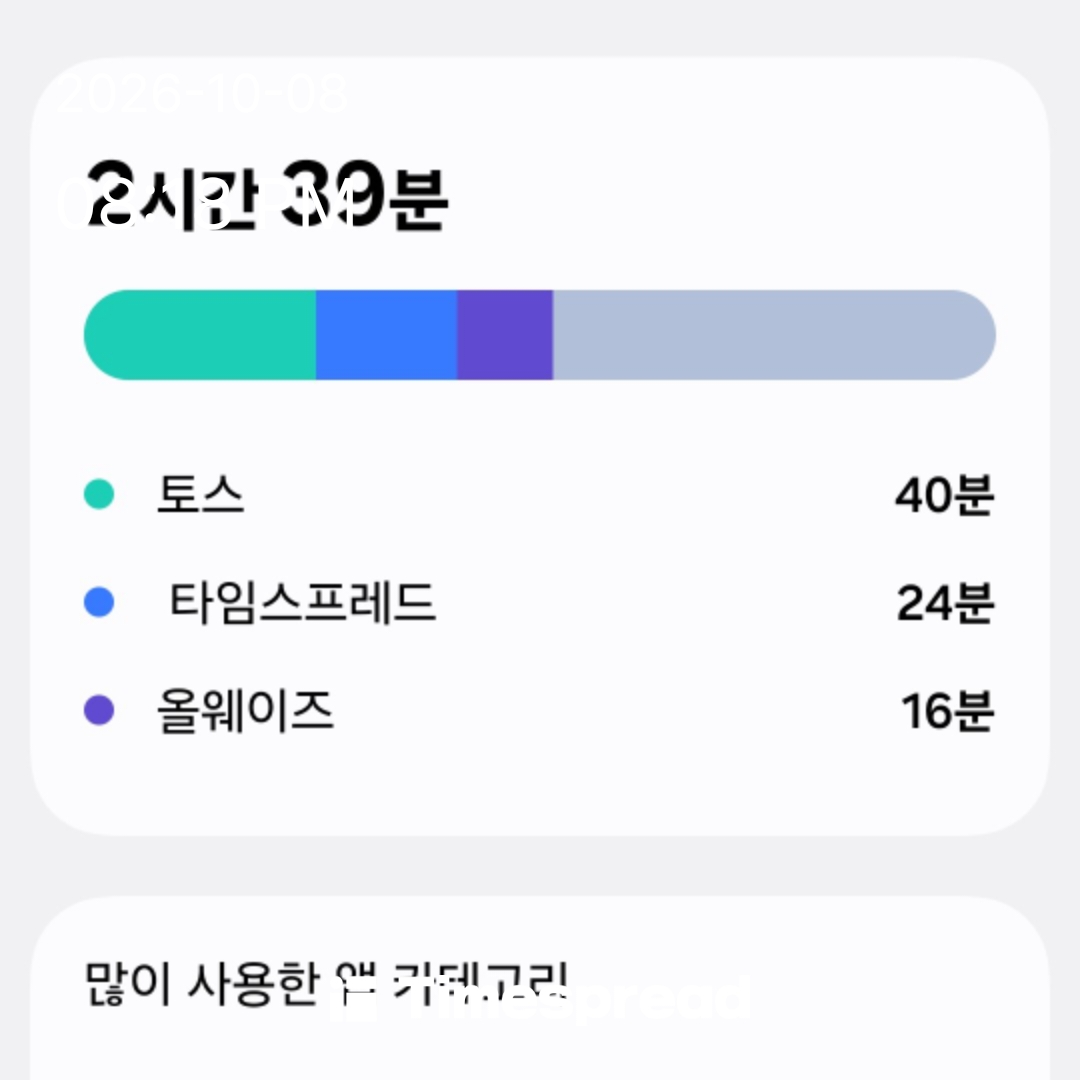Image resolution: width=1080 pixels, height=1080 pixels.
Task: Select the purple 올웨이즈 segment of usage bar
Action: click(505, 335)
